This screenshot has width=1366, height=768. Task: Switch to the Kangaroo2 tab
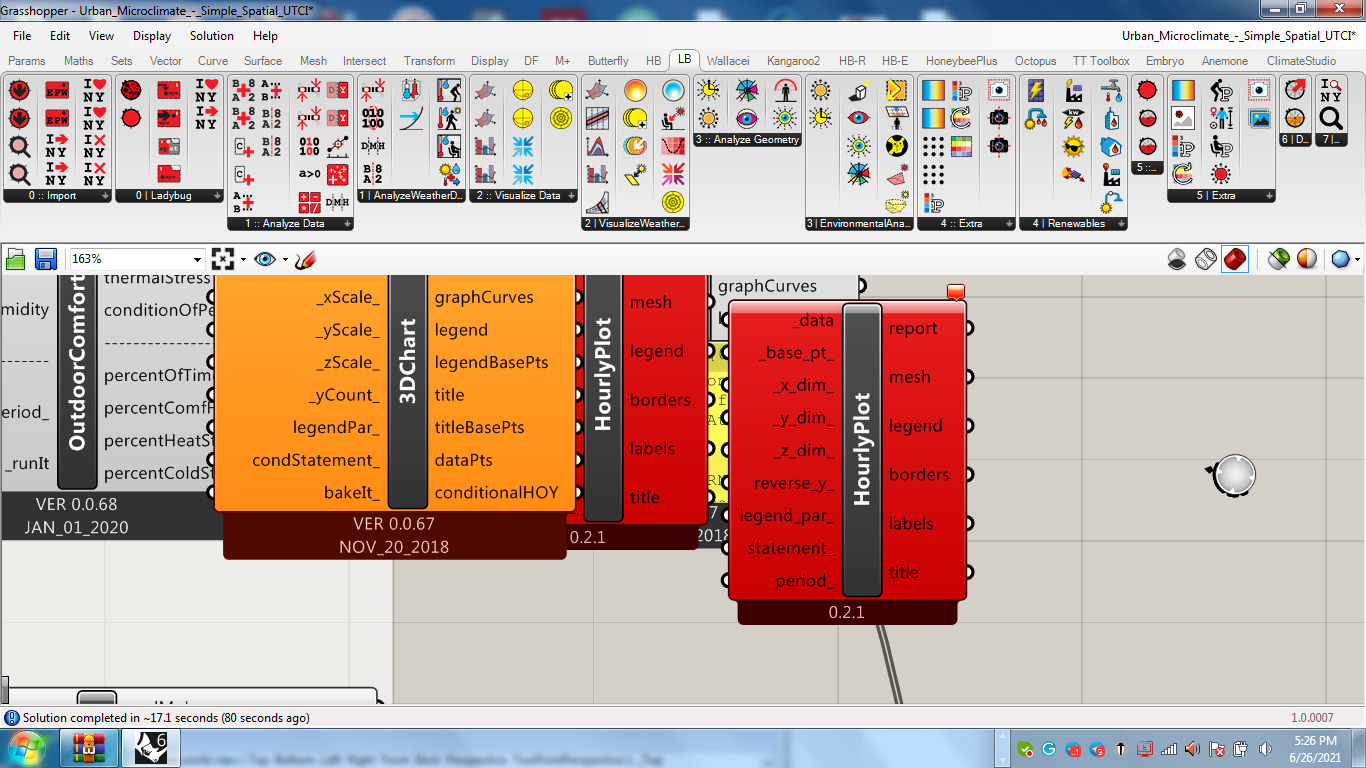point(793,61)
